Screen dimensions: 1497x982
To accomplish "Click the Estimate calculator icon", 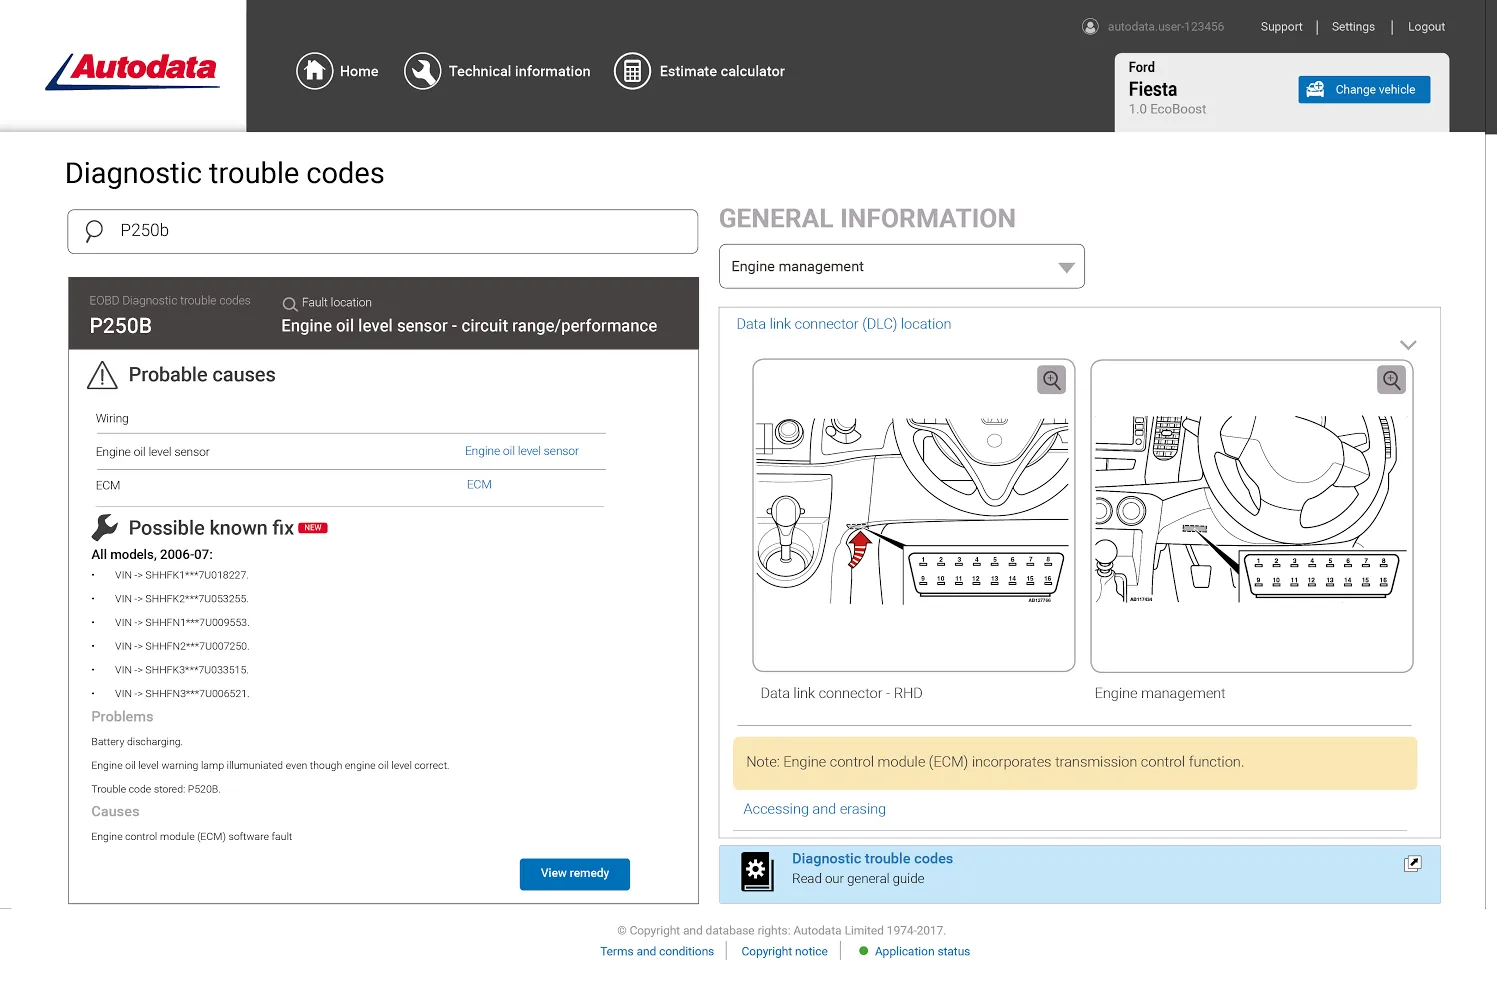I will coord(632,71).
